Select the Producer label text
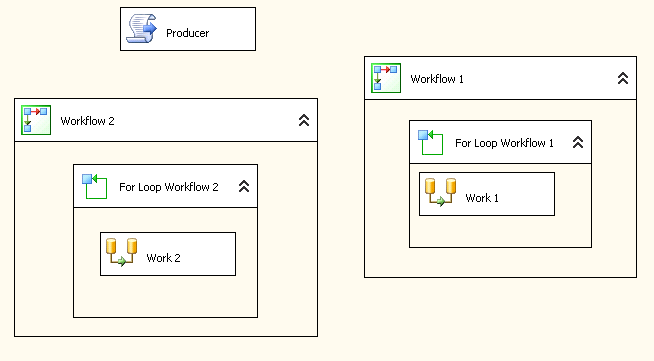Viewport: 654px width, 361px height. point(187,33)
